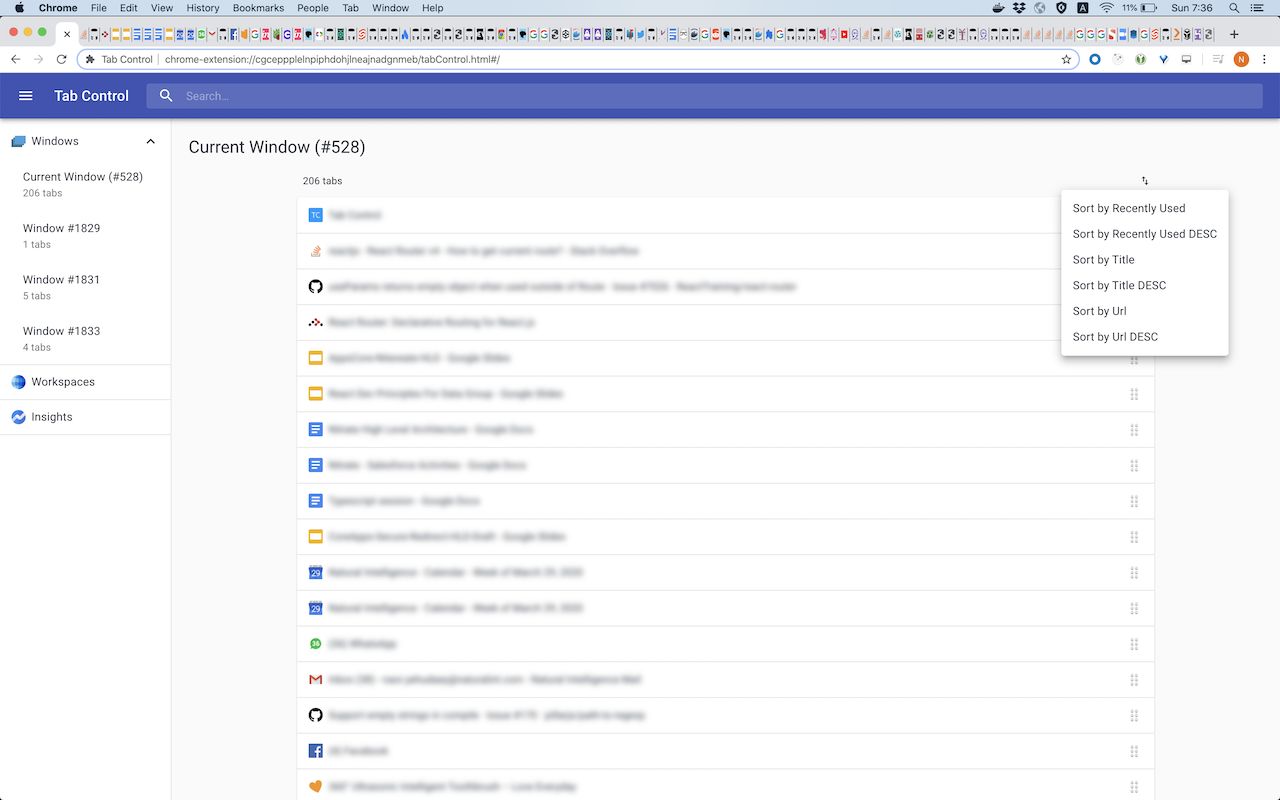Choose Sort by Recently Used DESC
The image size is (1280, 800).
click(1145, 234)
